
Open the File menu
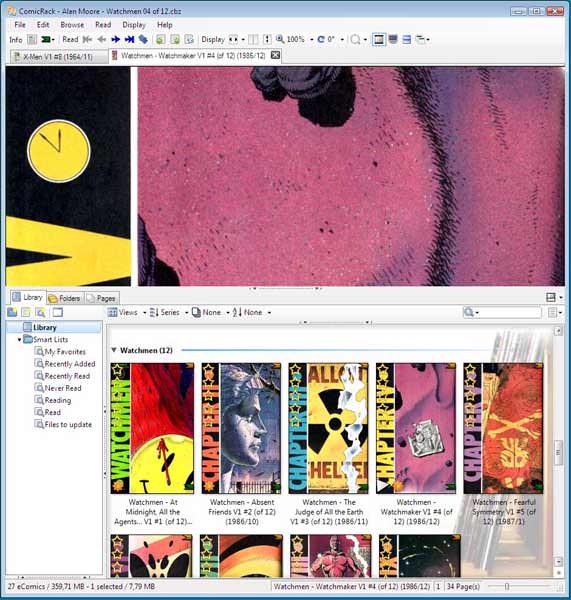(x=20, y=25)
